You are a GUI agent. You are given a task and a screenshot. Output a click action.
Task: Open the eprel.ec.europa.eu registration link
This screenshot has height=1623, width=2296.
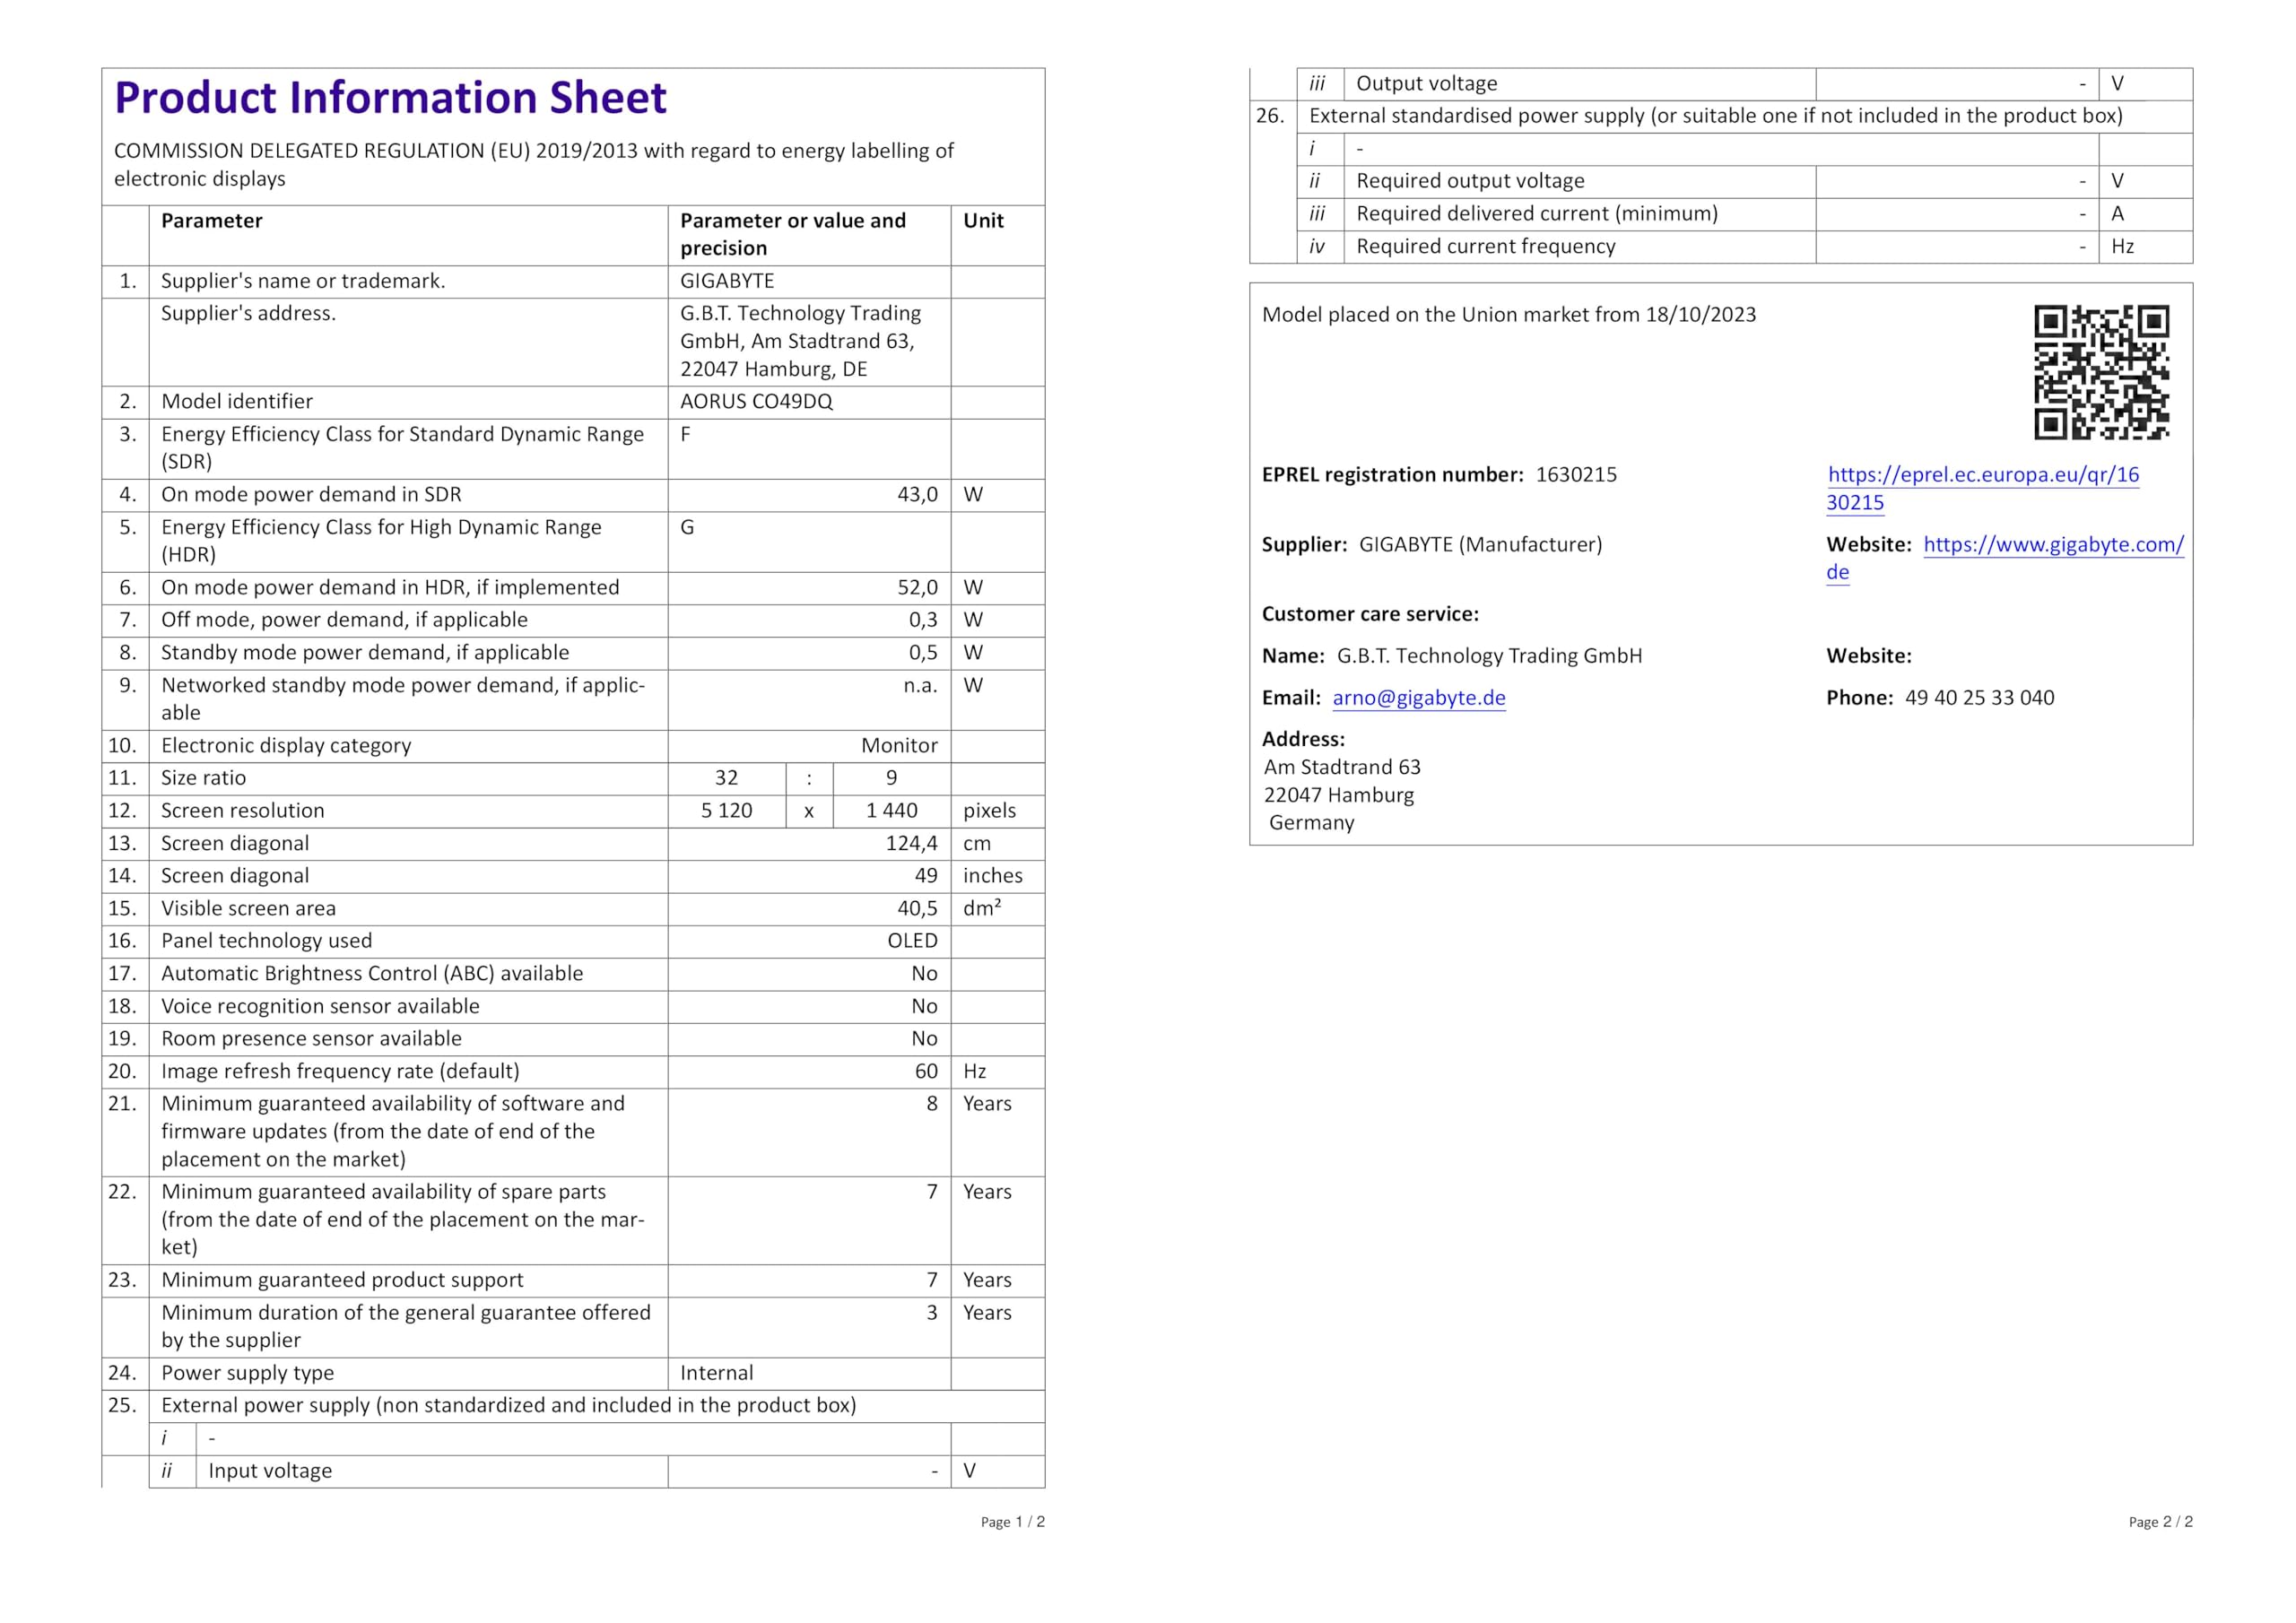[1982, 475]
